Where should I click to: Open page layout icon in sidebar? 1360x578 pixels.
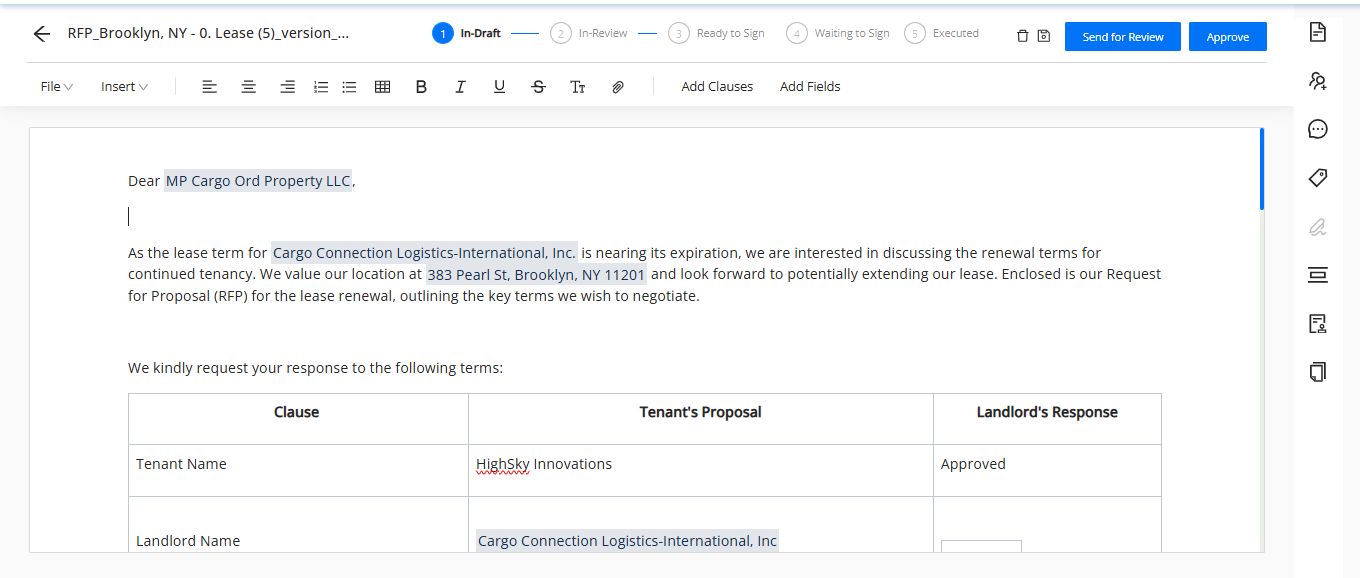pos(1318,275)
